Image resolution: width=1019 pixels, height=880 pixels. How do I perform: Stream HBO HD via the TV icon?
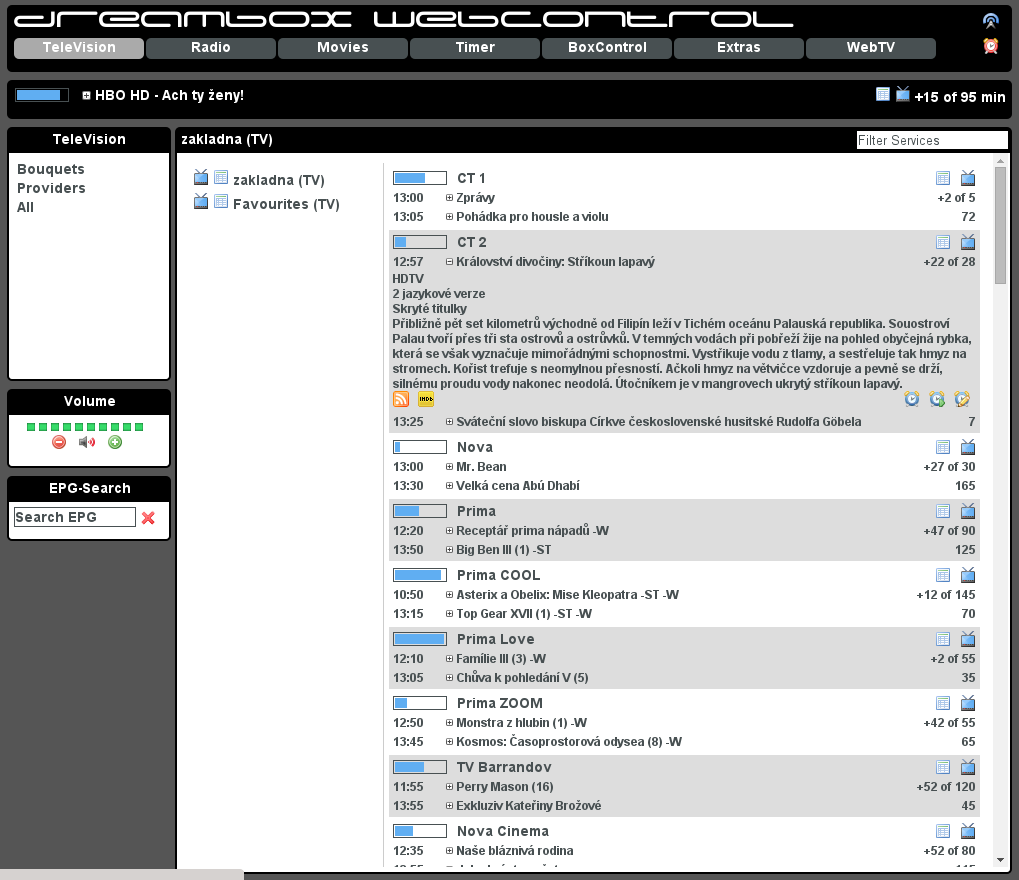click(x=903, y=95)
